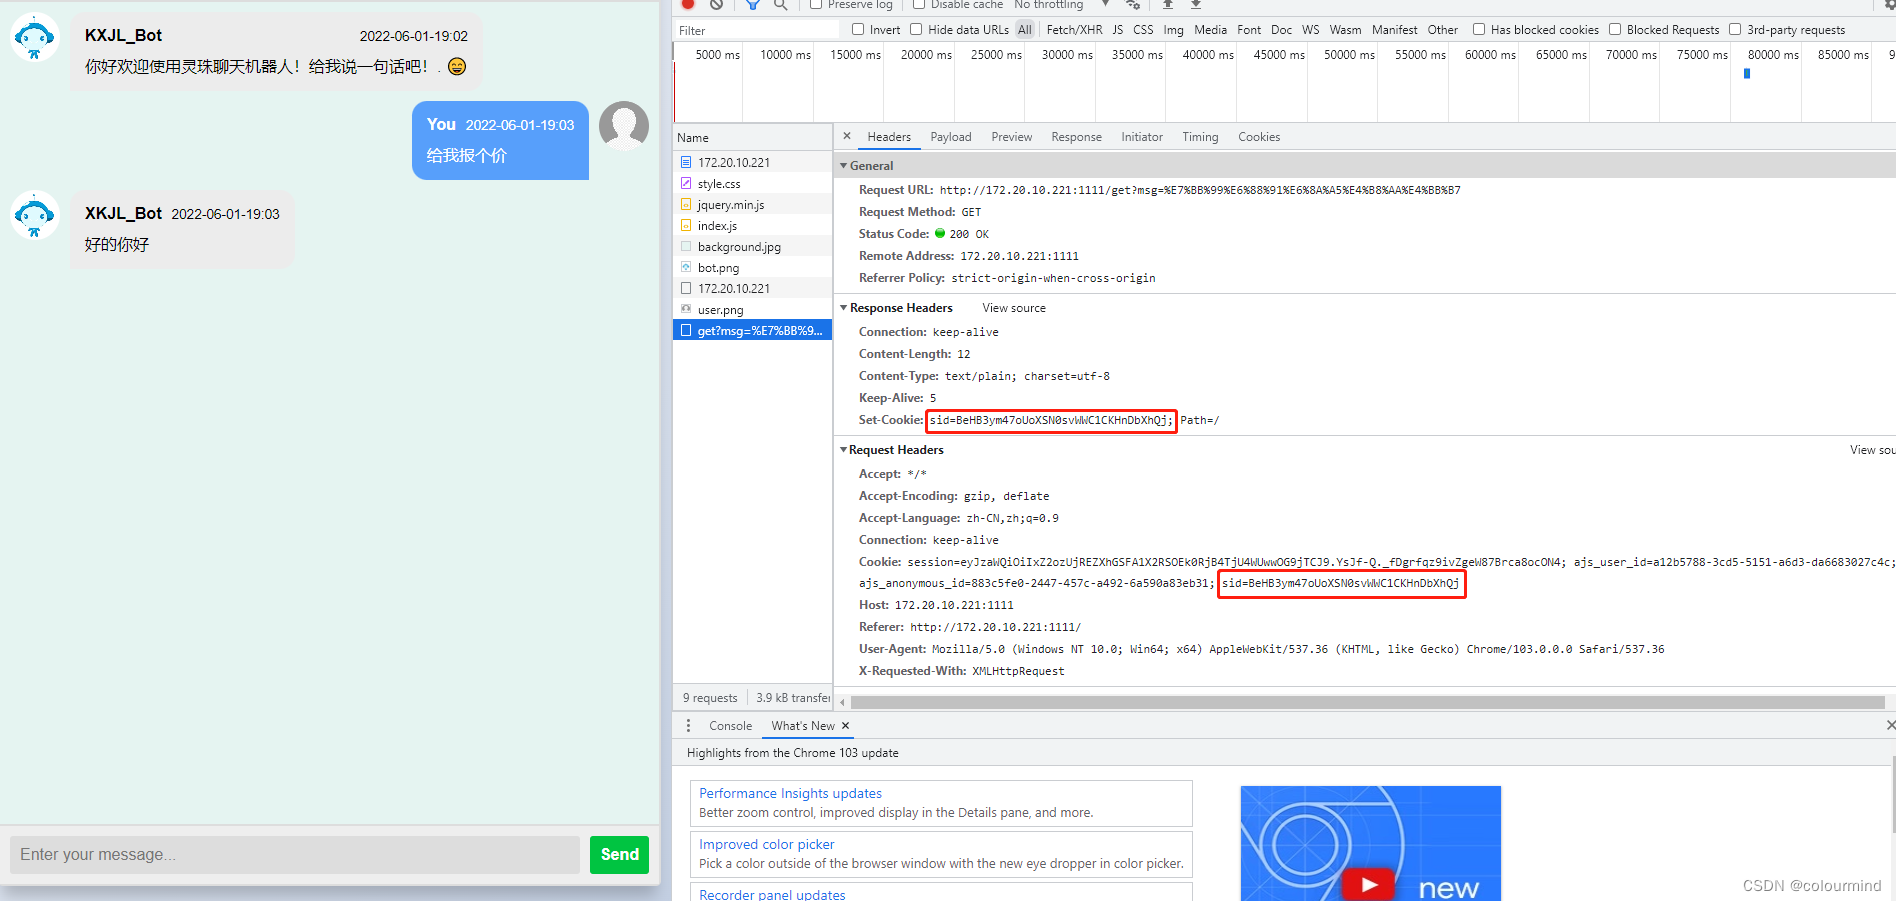Select the All filter type
Screen dimensions: 1896x901
(1025, 30)
